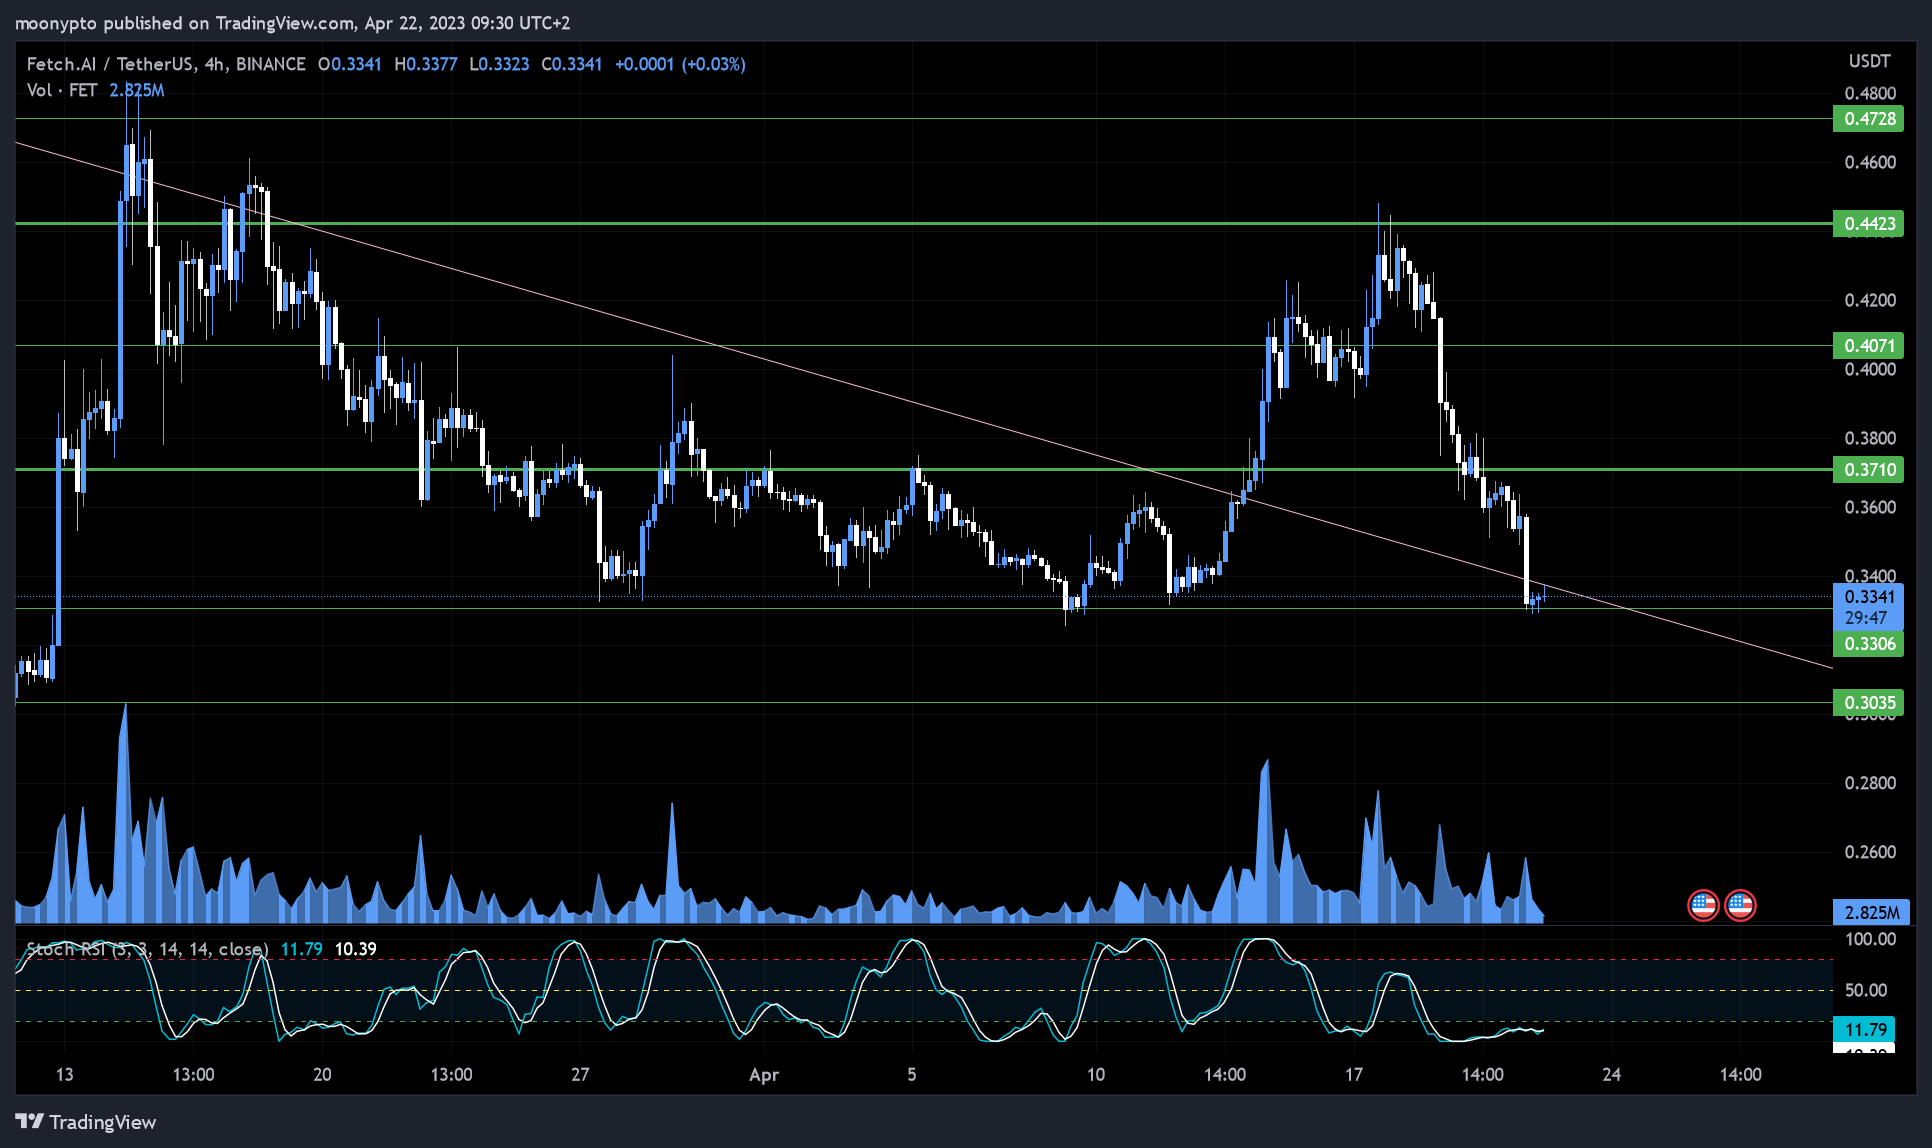
Task: Click the 0.4800 price scale label
Action: point(1870,93)
